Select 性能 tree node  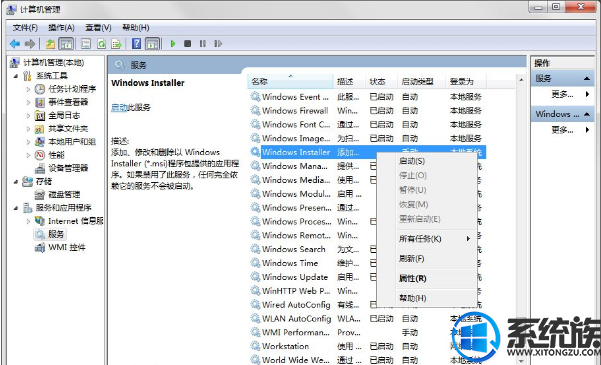pyautogui.click(x=56, y=155)
